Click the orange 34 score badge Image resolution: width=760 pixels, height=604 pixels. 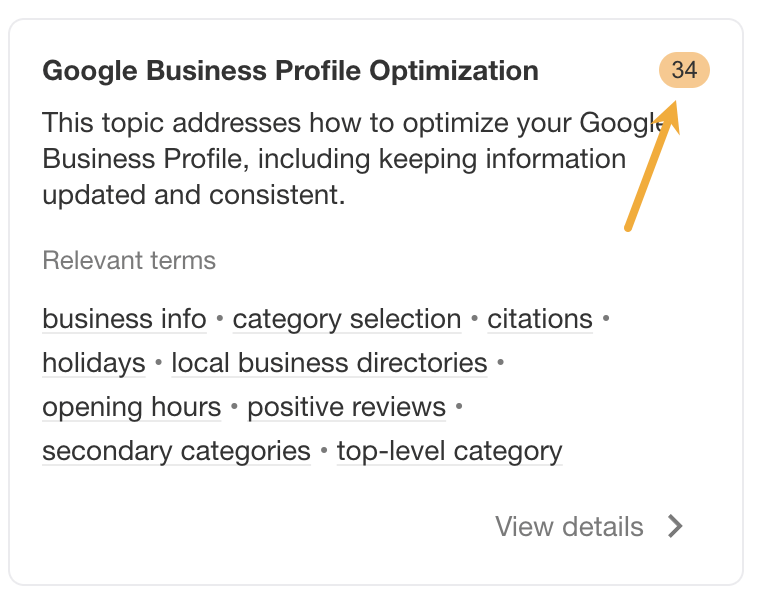[684, 71]
